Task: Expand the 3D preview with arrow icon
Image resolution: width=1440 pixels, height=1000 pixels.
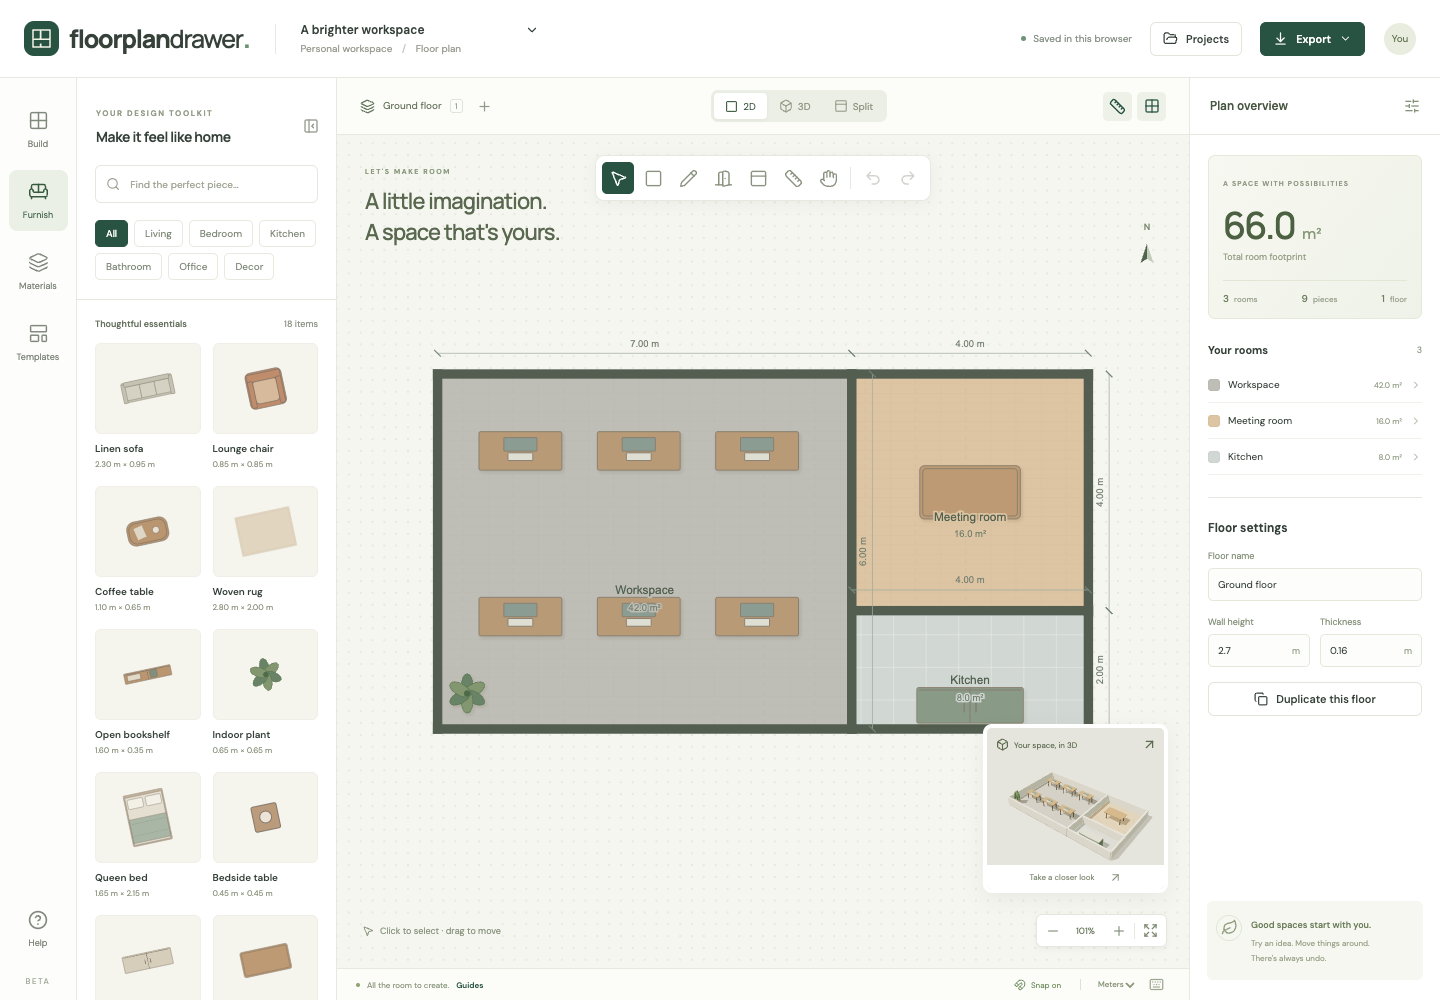Action: point(1150,745)
